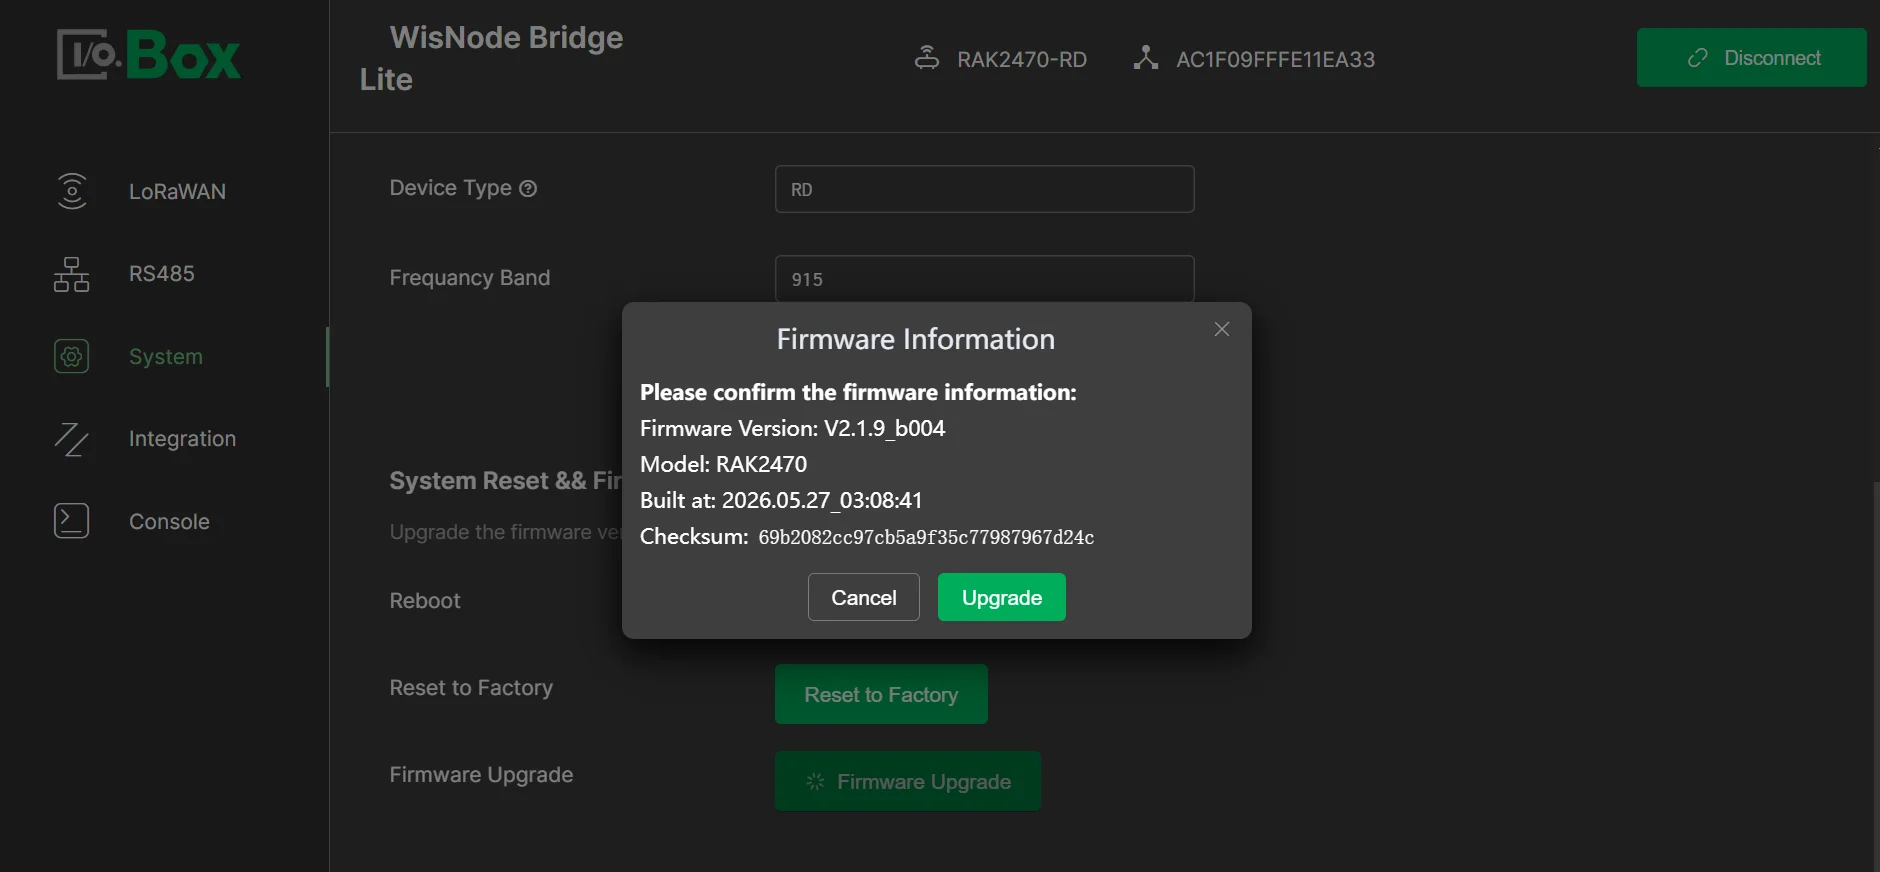The image size is (1880, 872).
Task: Click the Device Type input field
Action: click(x=985, y=189)
